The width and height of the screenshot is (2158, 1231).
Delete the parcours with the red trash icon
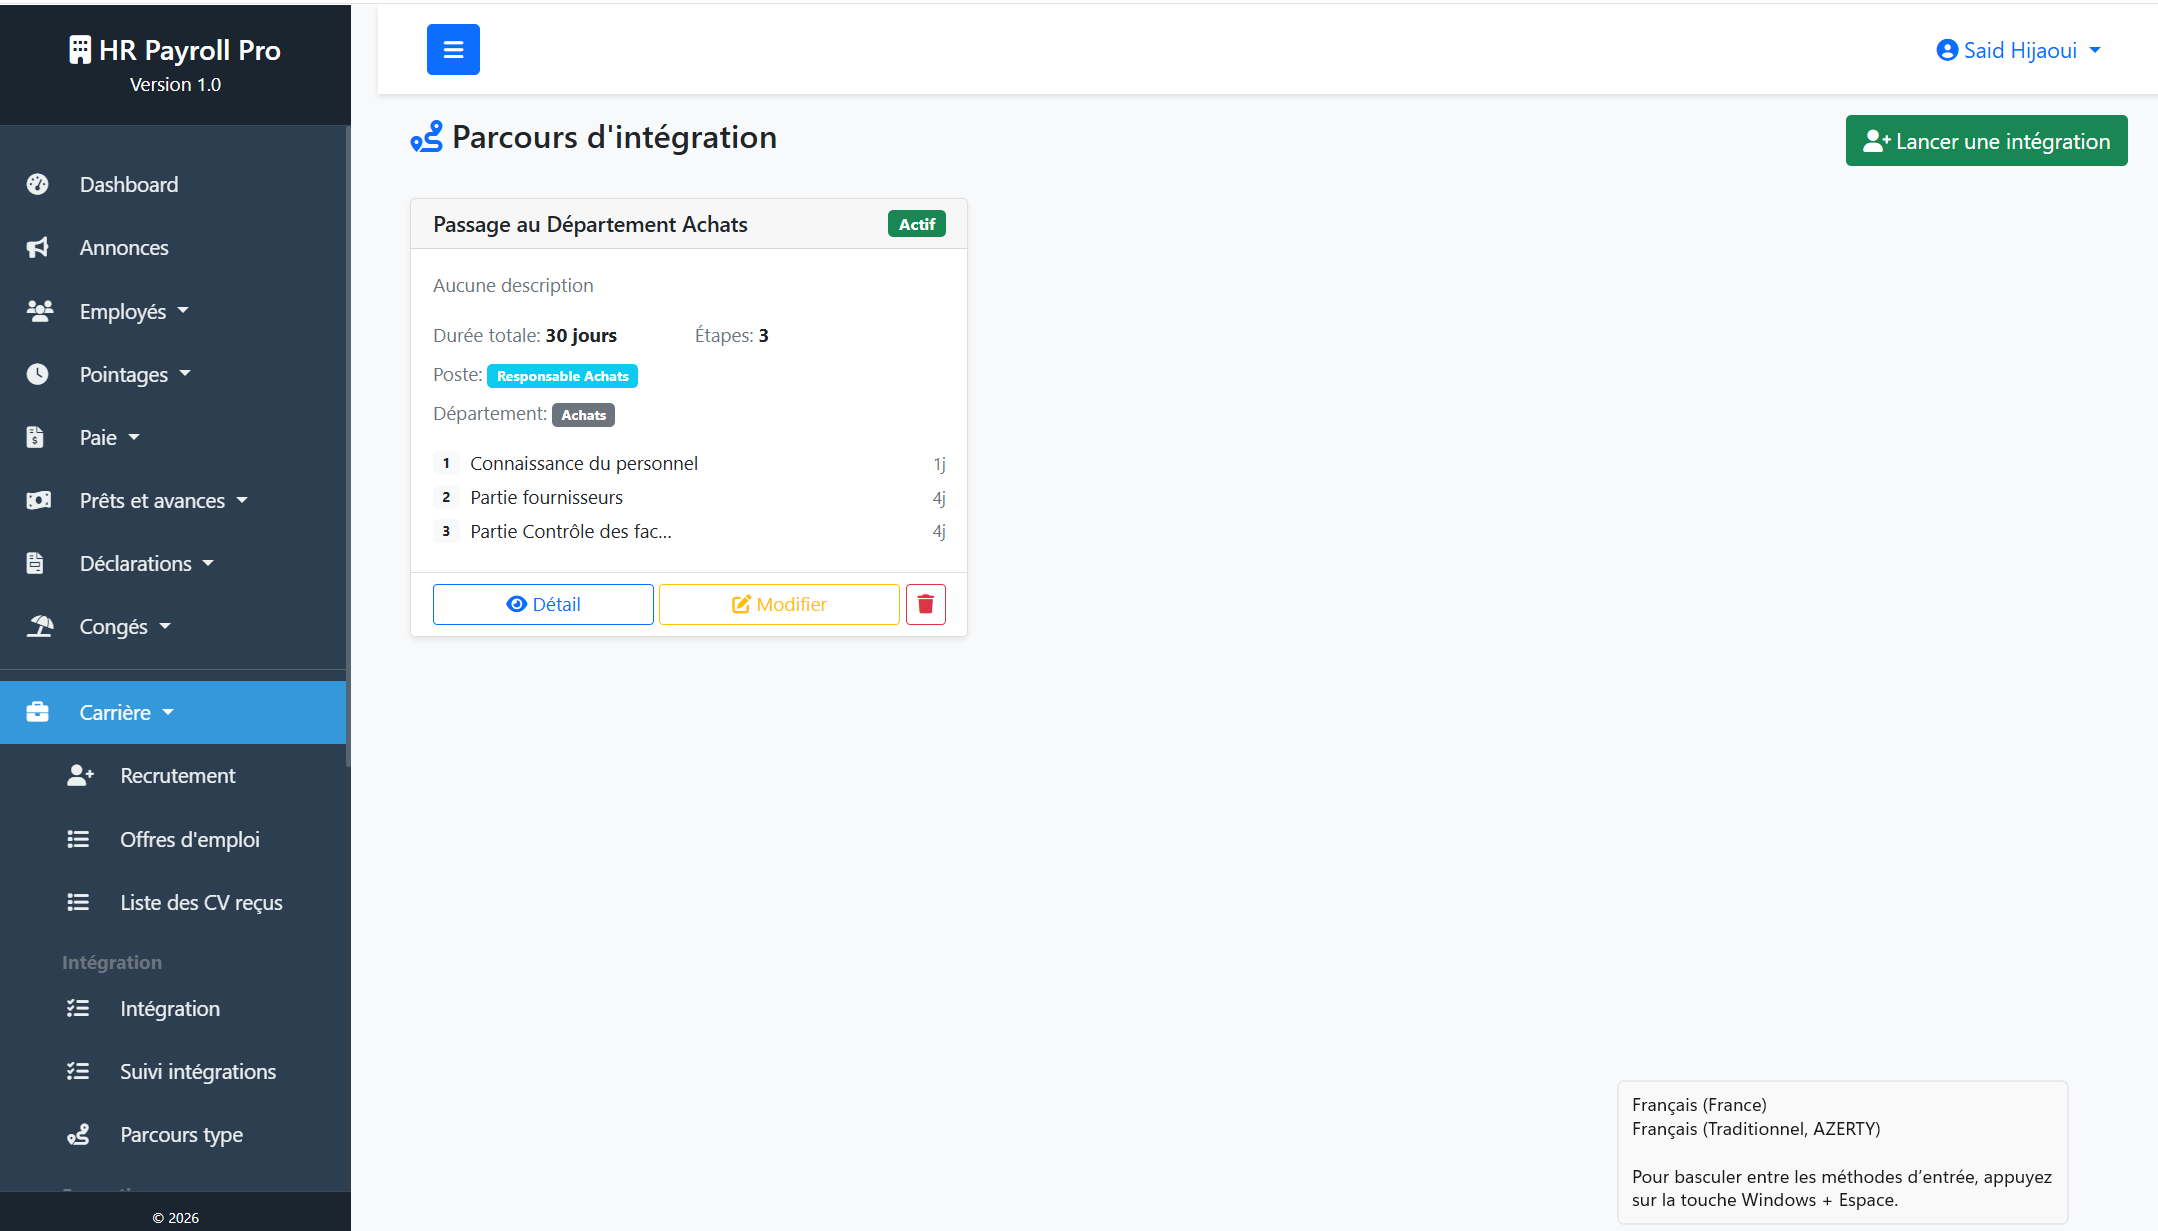[926, 604]
